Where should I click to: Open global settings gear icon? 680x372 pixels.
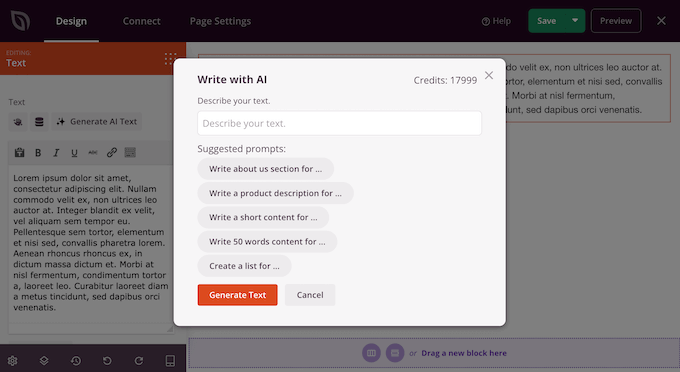click(x=13, y=361)
